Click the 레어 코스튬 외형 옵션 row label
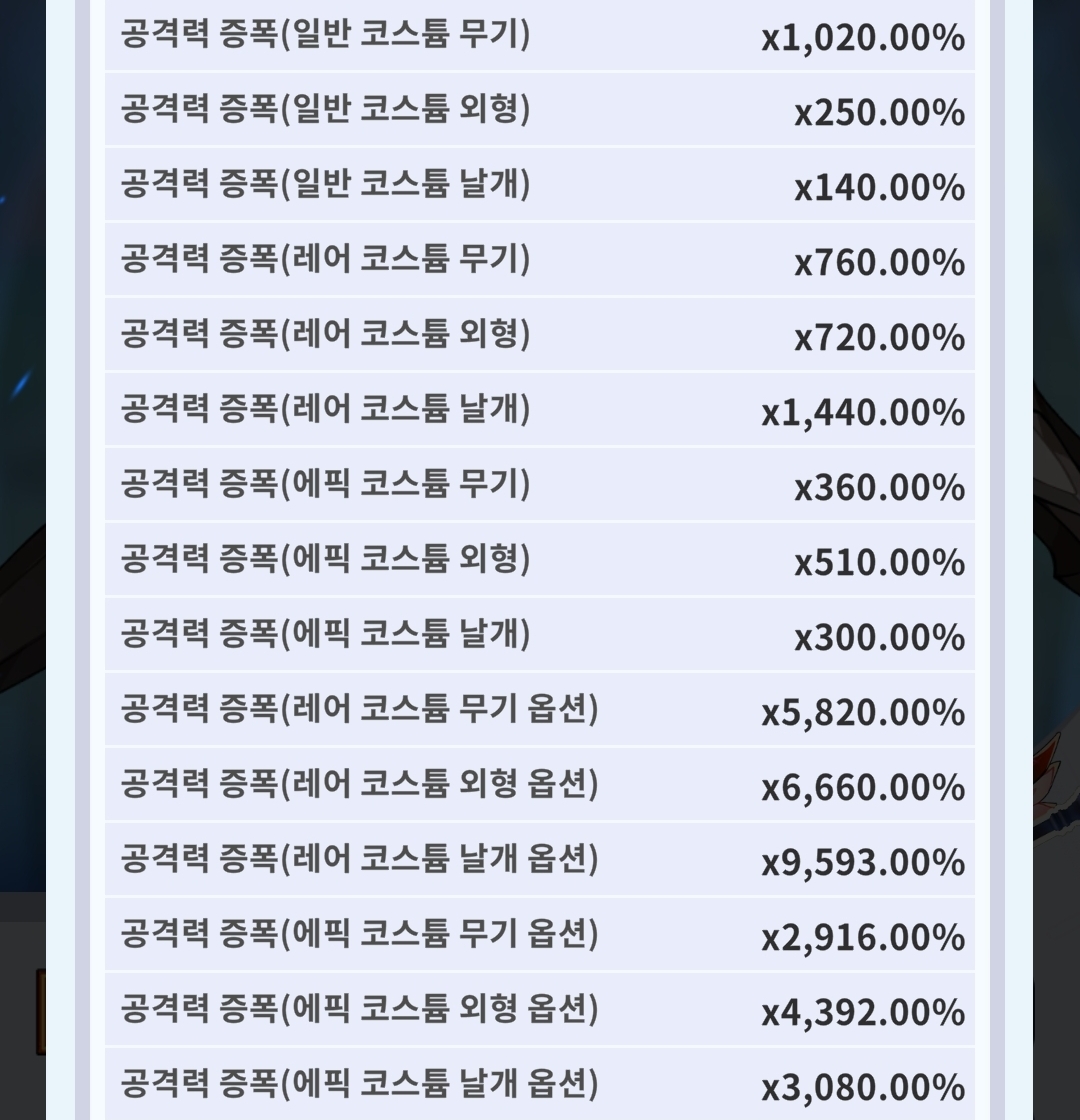The width and height of the screenshot is (1080, 1120). pos(359,784)
